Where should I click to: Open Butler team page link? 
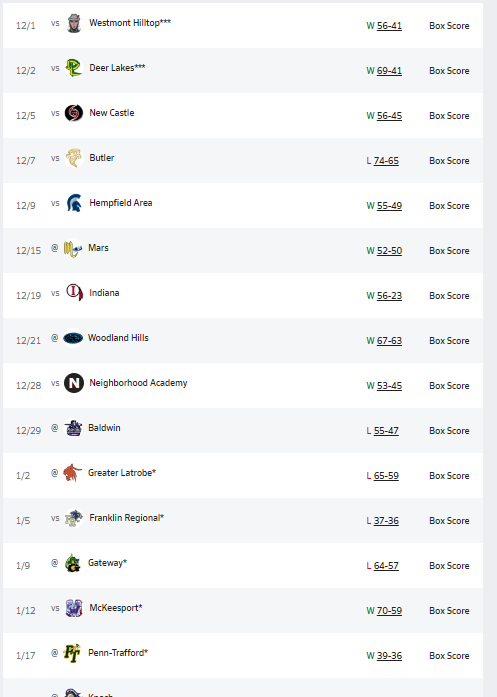pyautogui.click(x=102, y=158)
